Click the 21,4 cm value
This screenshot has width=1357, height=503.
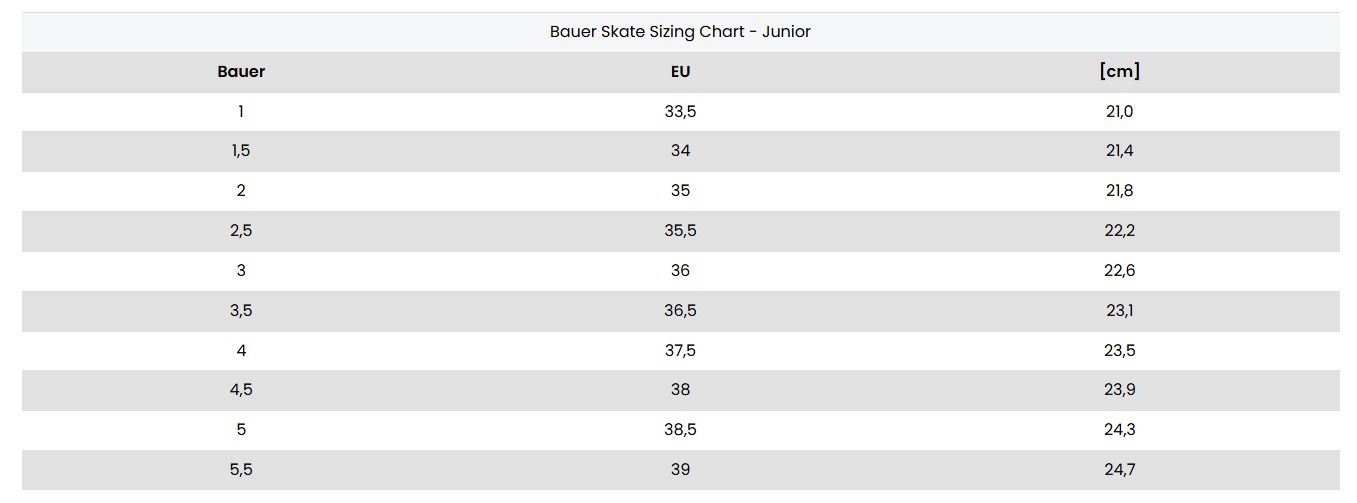pyautogui.click(x=1119, y=151)
